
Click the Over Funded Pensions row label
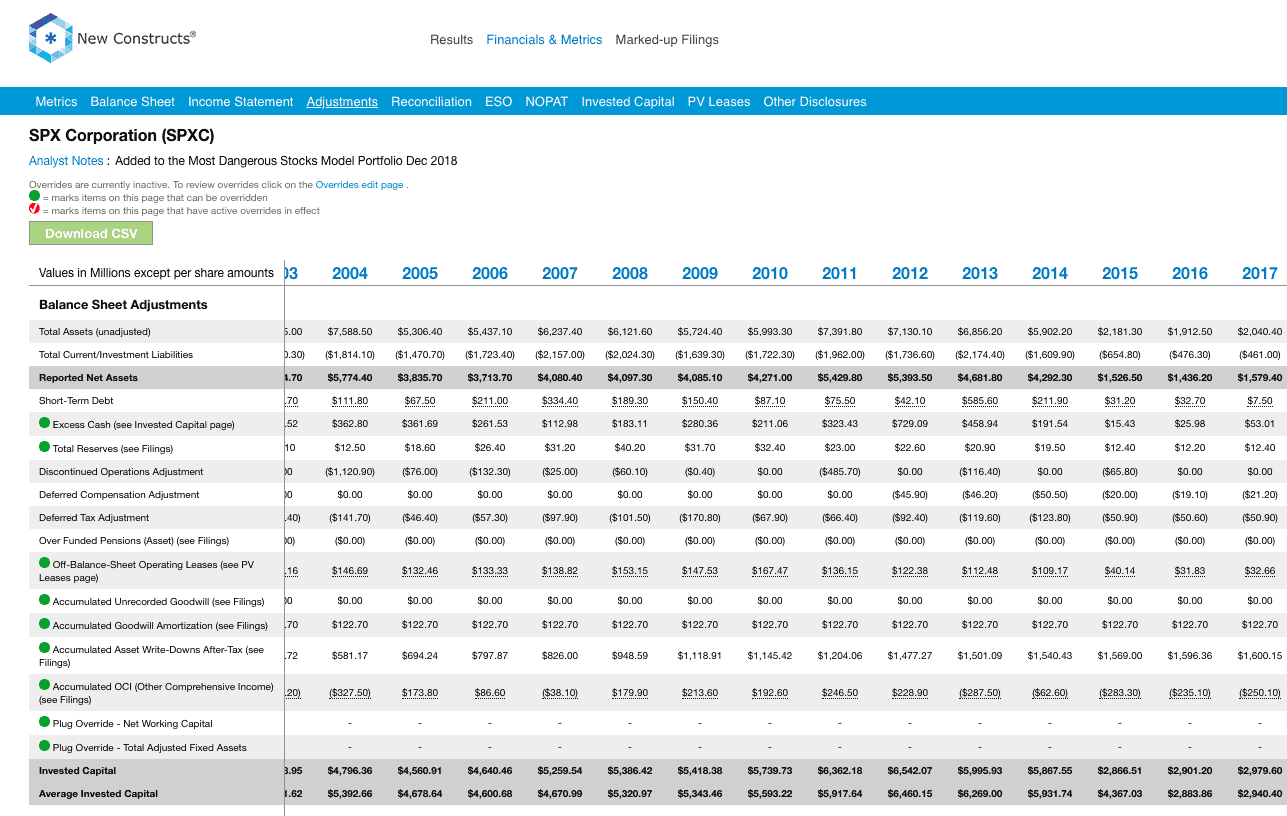point(134,541)
